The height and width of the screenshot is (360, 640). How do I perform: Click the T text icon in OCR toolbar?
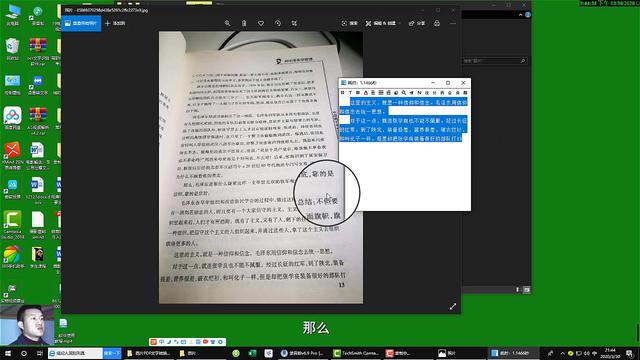pyautogui.click(x=350, y=93)
